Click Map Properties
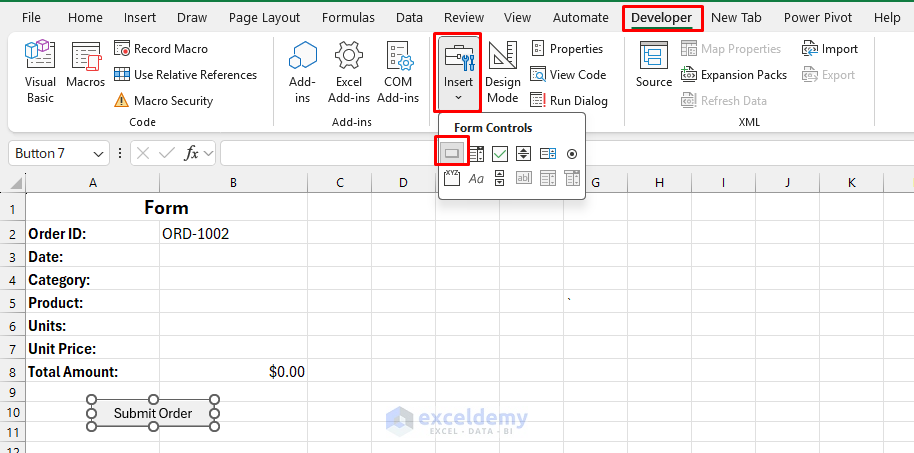914x453 pixels. 731,49
